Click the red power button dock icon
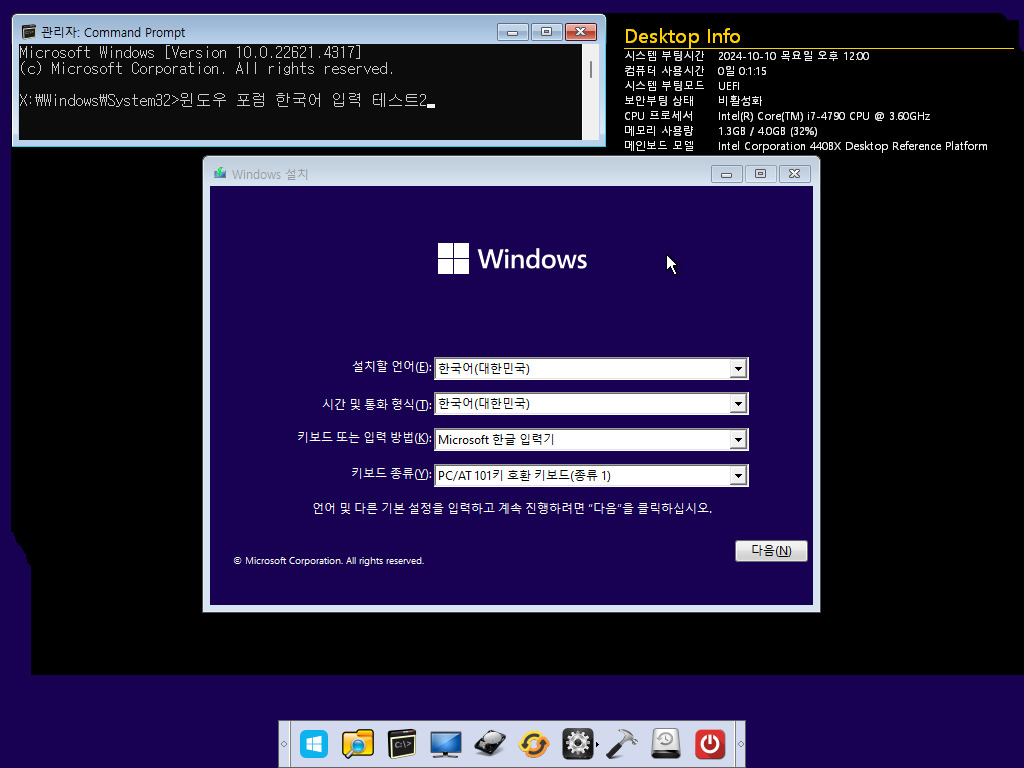 [710, 744]
